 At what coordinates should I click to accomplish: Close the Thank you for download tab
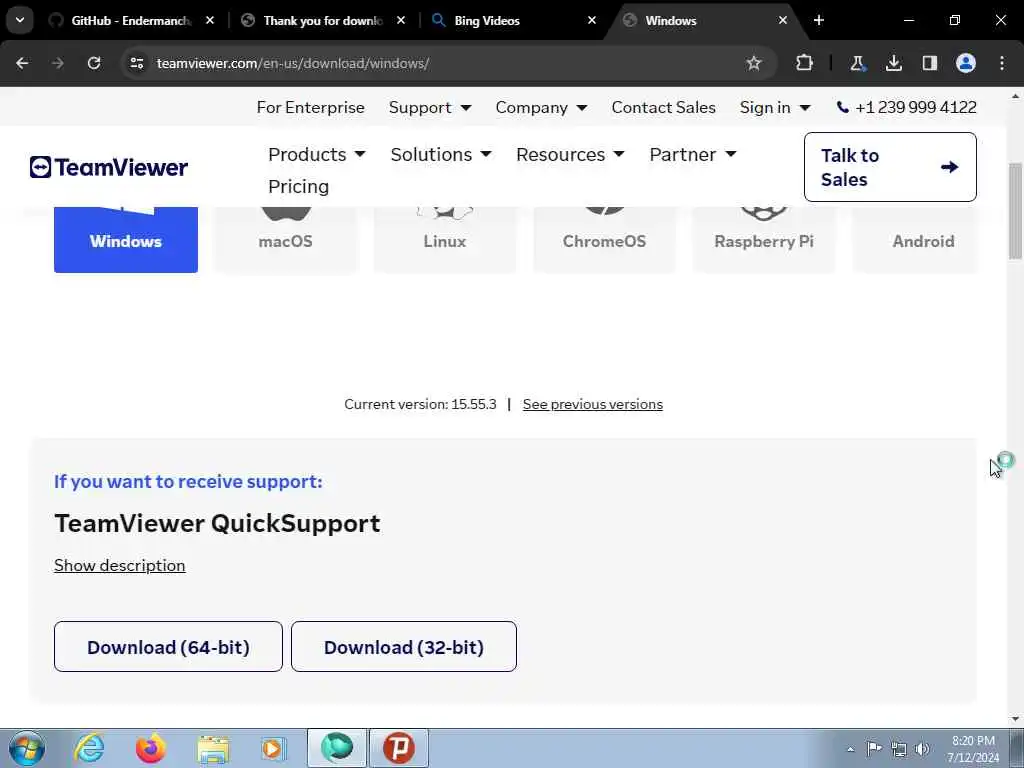point(401,20)
